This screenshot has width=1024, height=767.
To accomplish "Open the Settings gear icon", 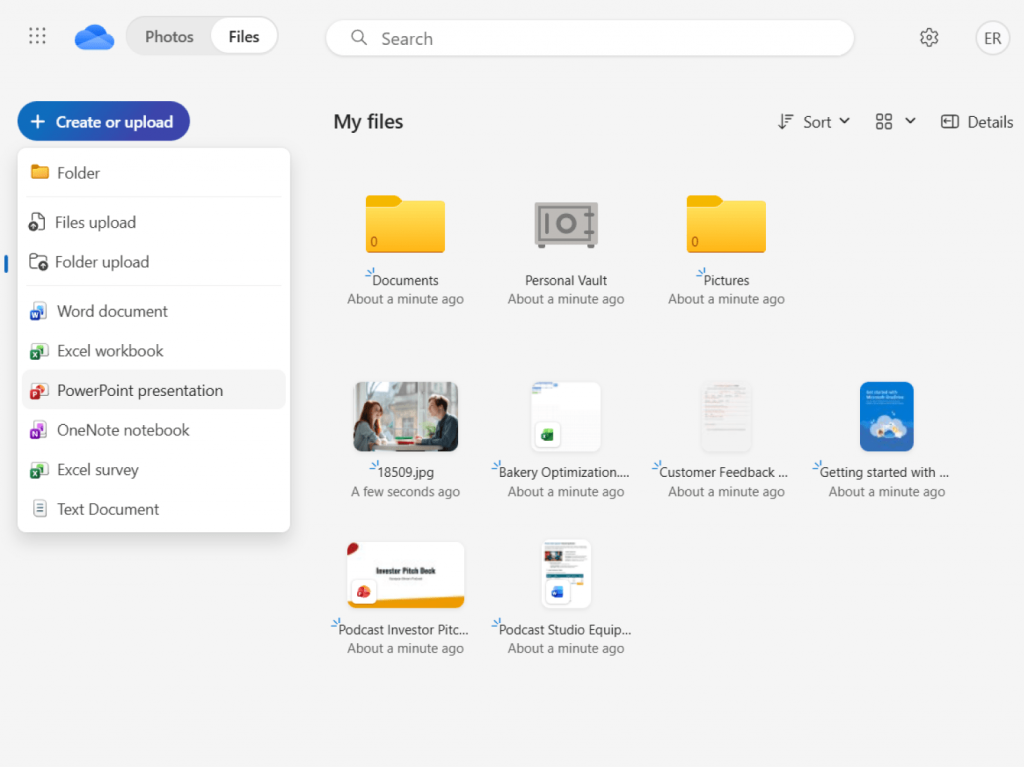I will (929, 38).
